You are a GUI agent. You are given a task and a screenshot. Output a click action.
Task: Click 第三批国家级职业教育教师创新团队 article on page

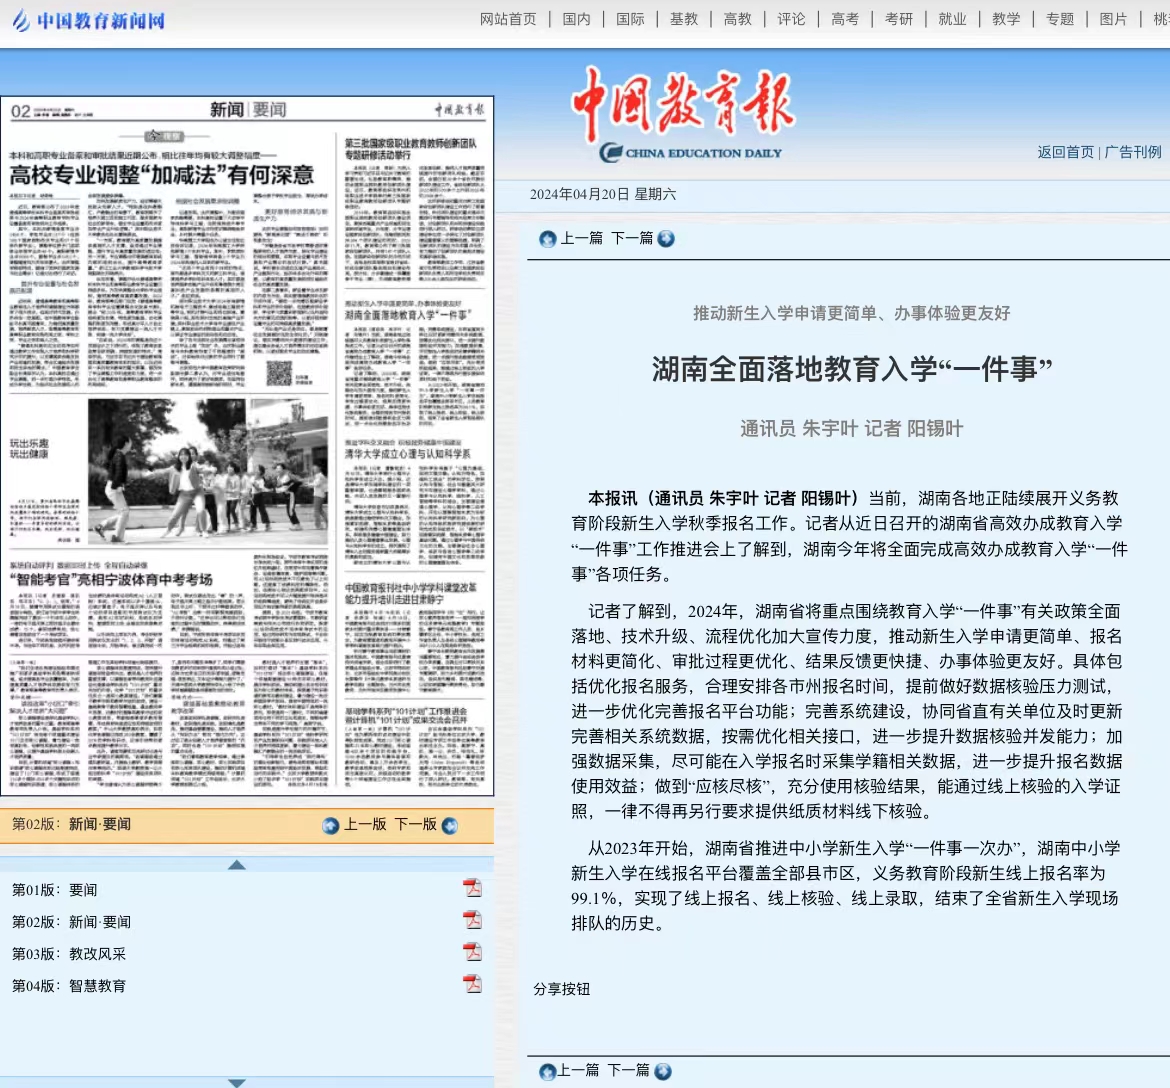click(x=410, y=148)
